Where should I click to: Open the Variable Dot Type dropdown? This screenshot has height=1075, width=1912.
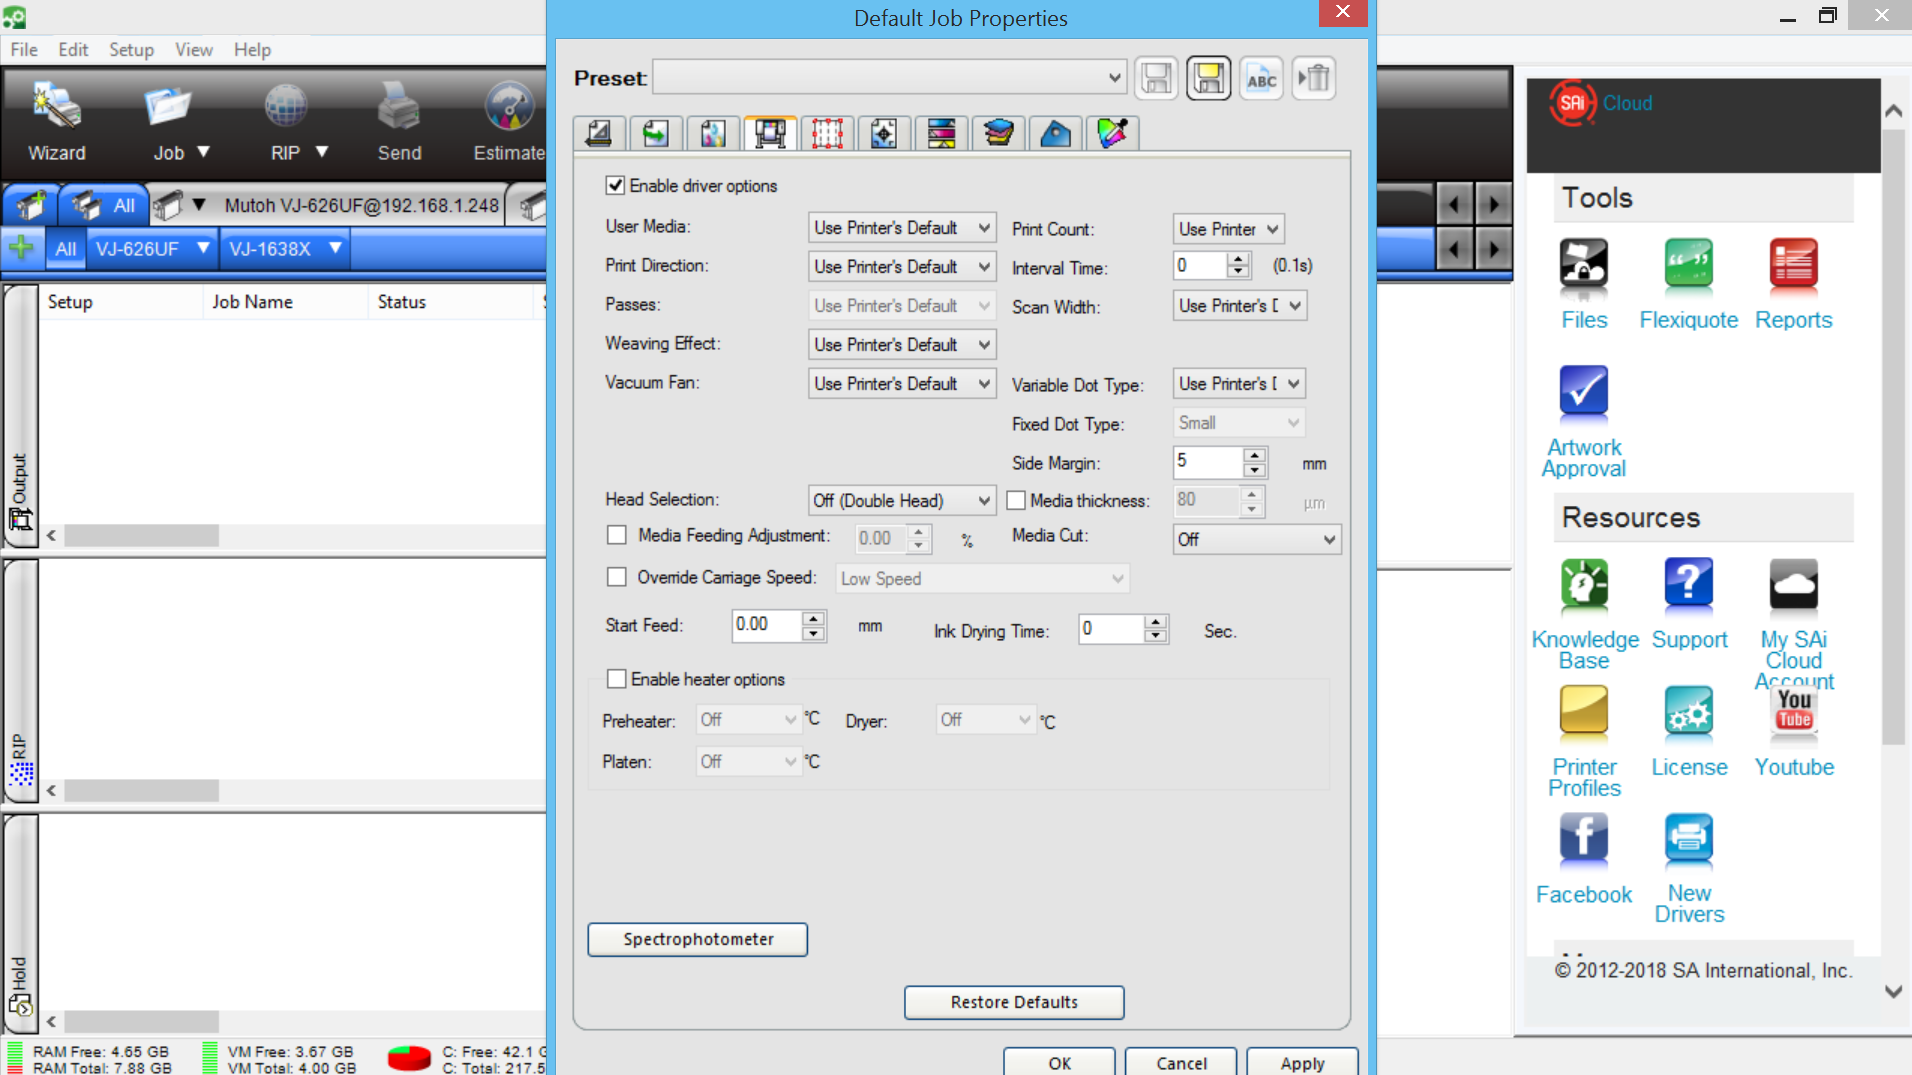(x=1239, y=384)
